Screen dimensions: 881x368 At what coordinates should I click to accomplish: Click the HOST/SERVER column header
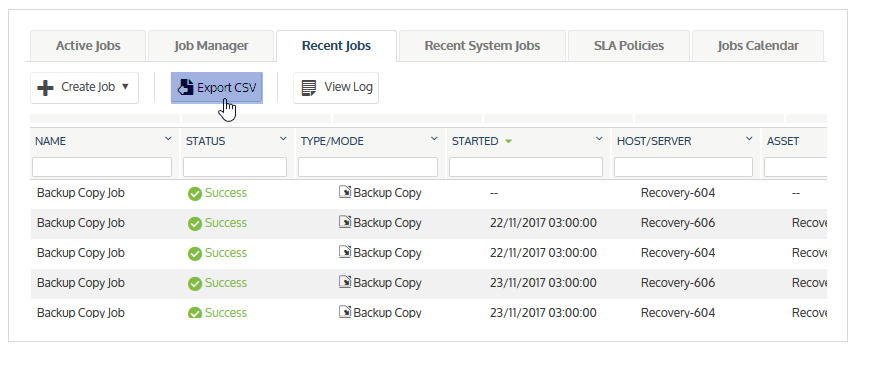654,142
